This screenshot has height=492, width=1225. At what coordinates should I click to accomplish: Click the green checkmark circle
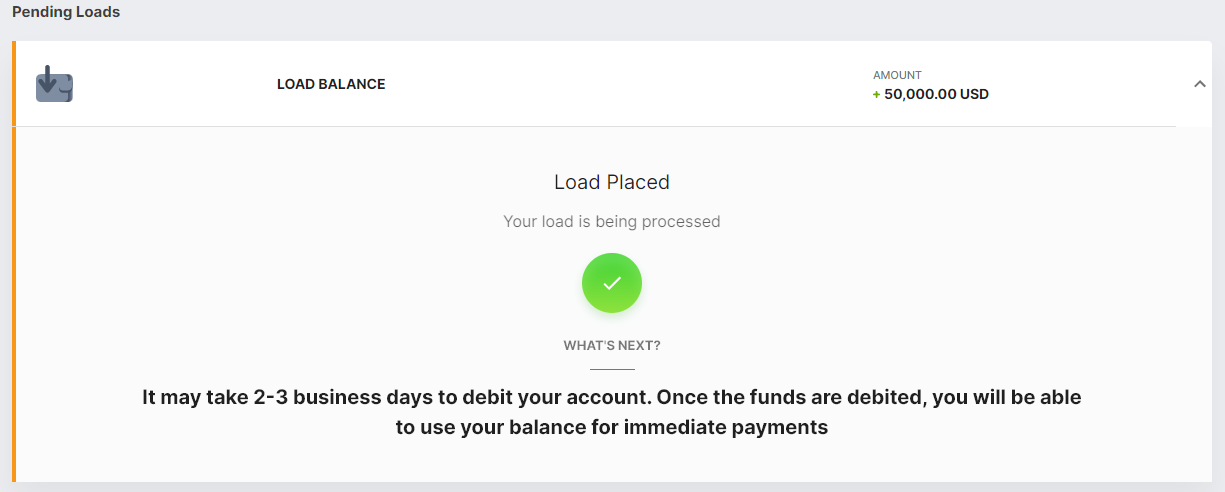pyautogui.click(x=612, y=283)
